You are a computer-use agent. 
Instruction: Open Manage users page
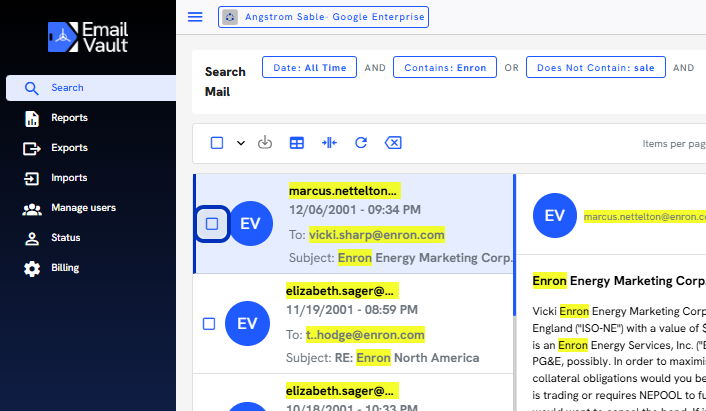pyautogui.click(x=83, y=208)
